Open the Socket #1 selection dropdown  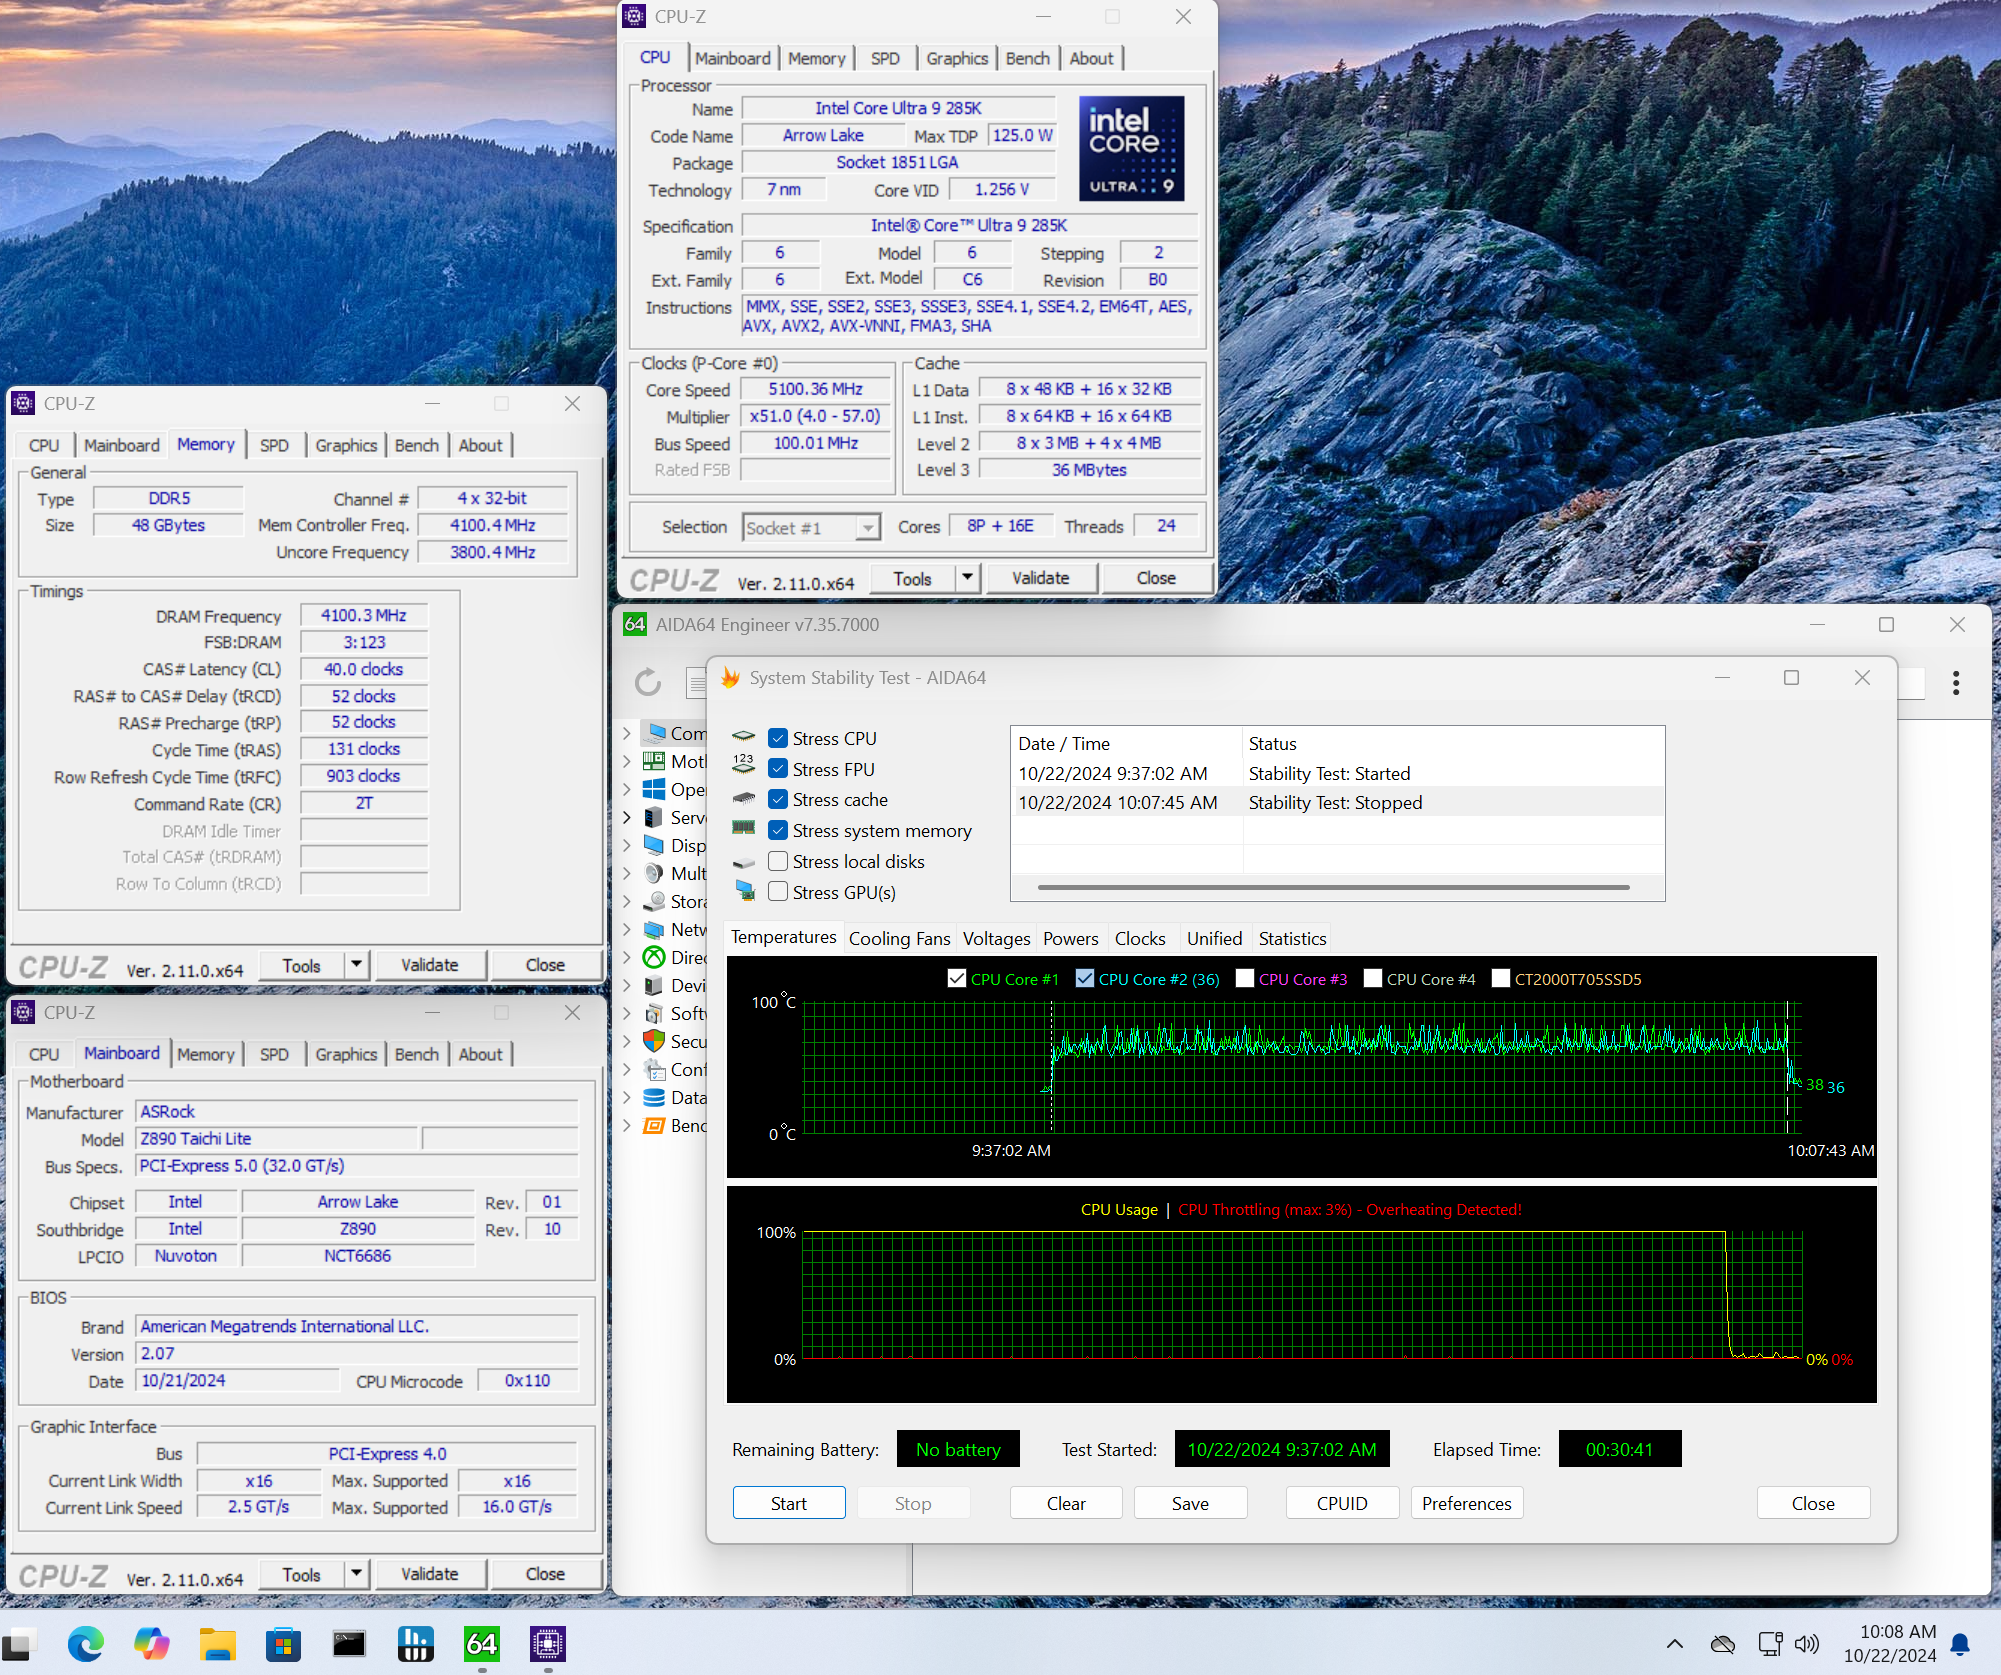coord(867,528)
